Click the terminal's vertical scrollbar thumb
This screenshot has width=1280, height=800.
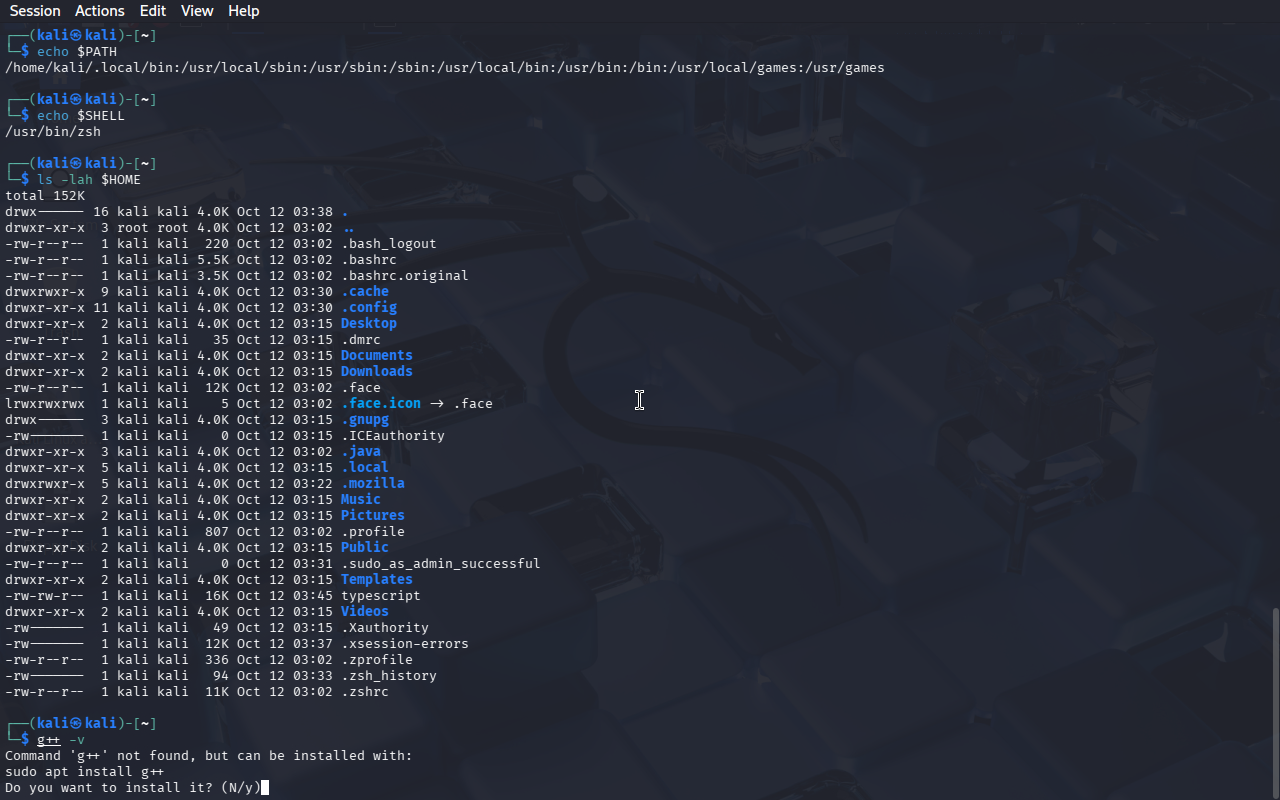click(1274, 700)
